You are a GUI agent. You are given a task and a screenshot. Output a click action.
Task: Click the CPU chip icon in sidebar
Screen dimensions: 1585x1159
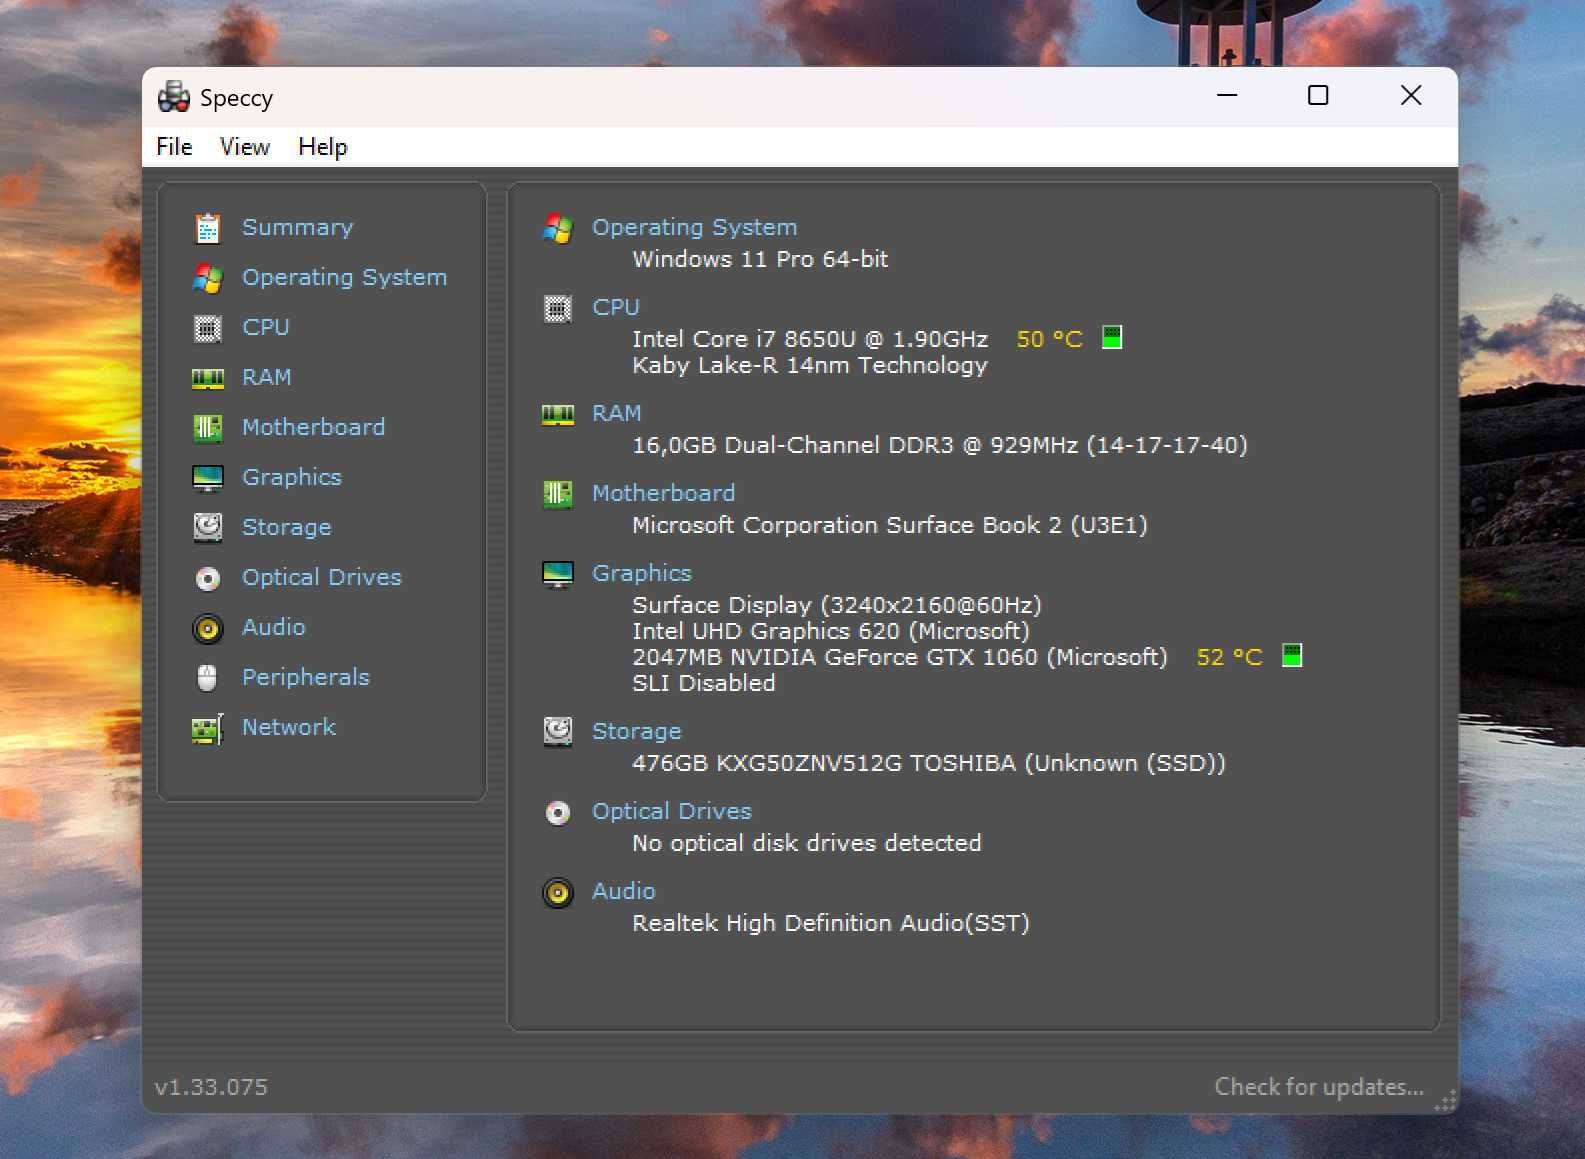(208, 328)
